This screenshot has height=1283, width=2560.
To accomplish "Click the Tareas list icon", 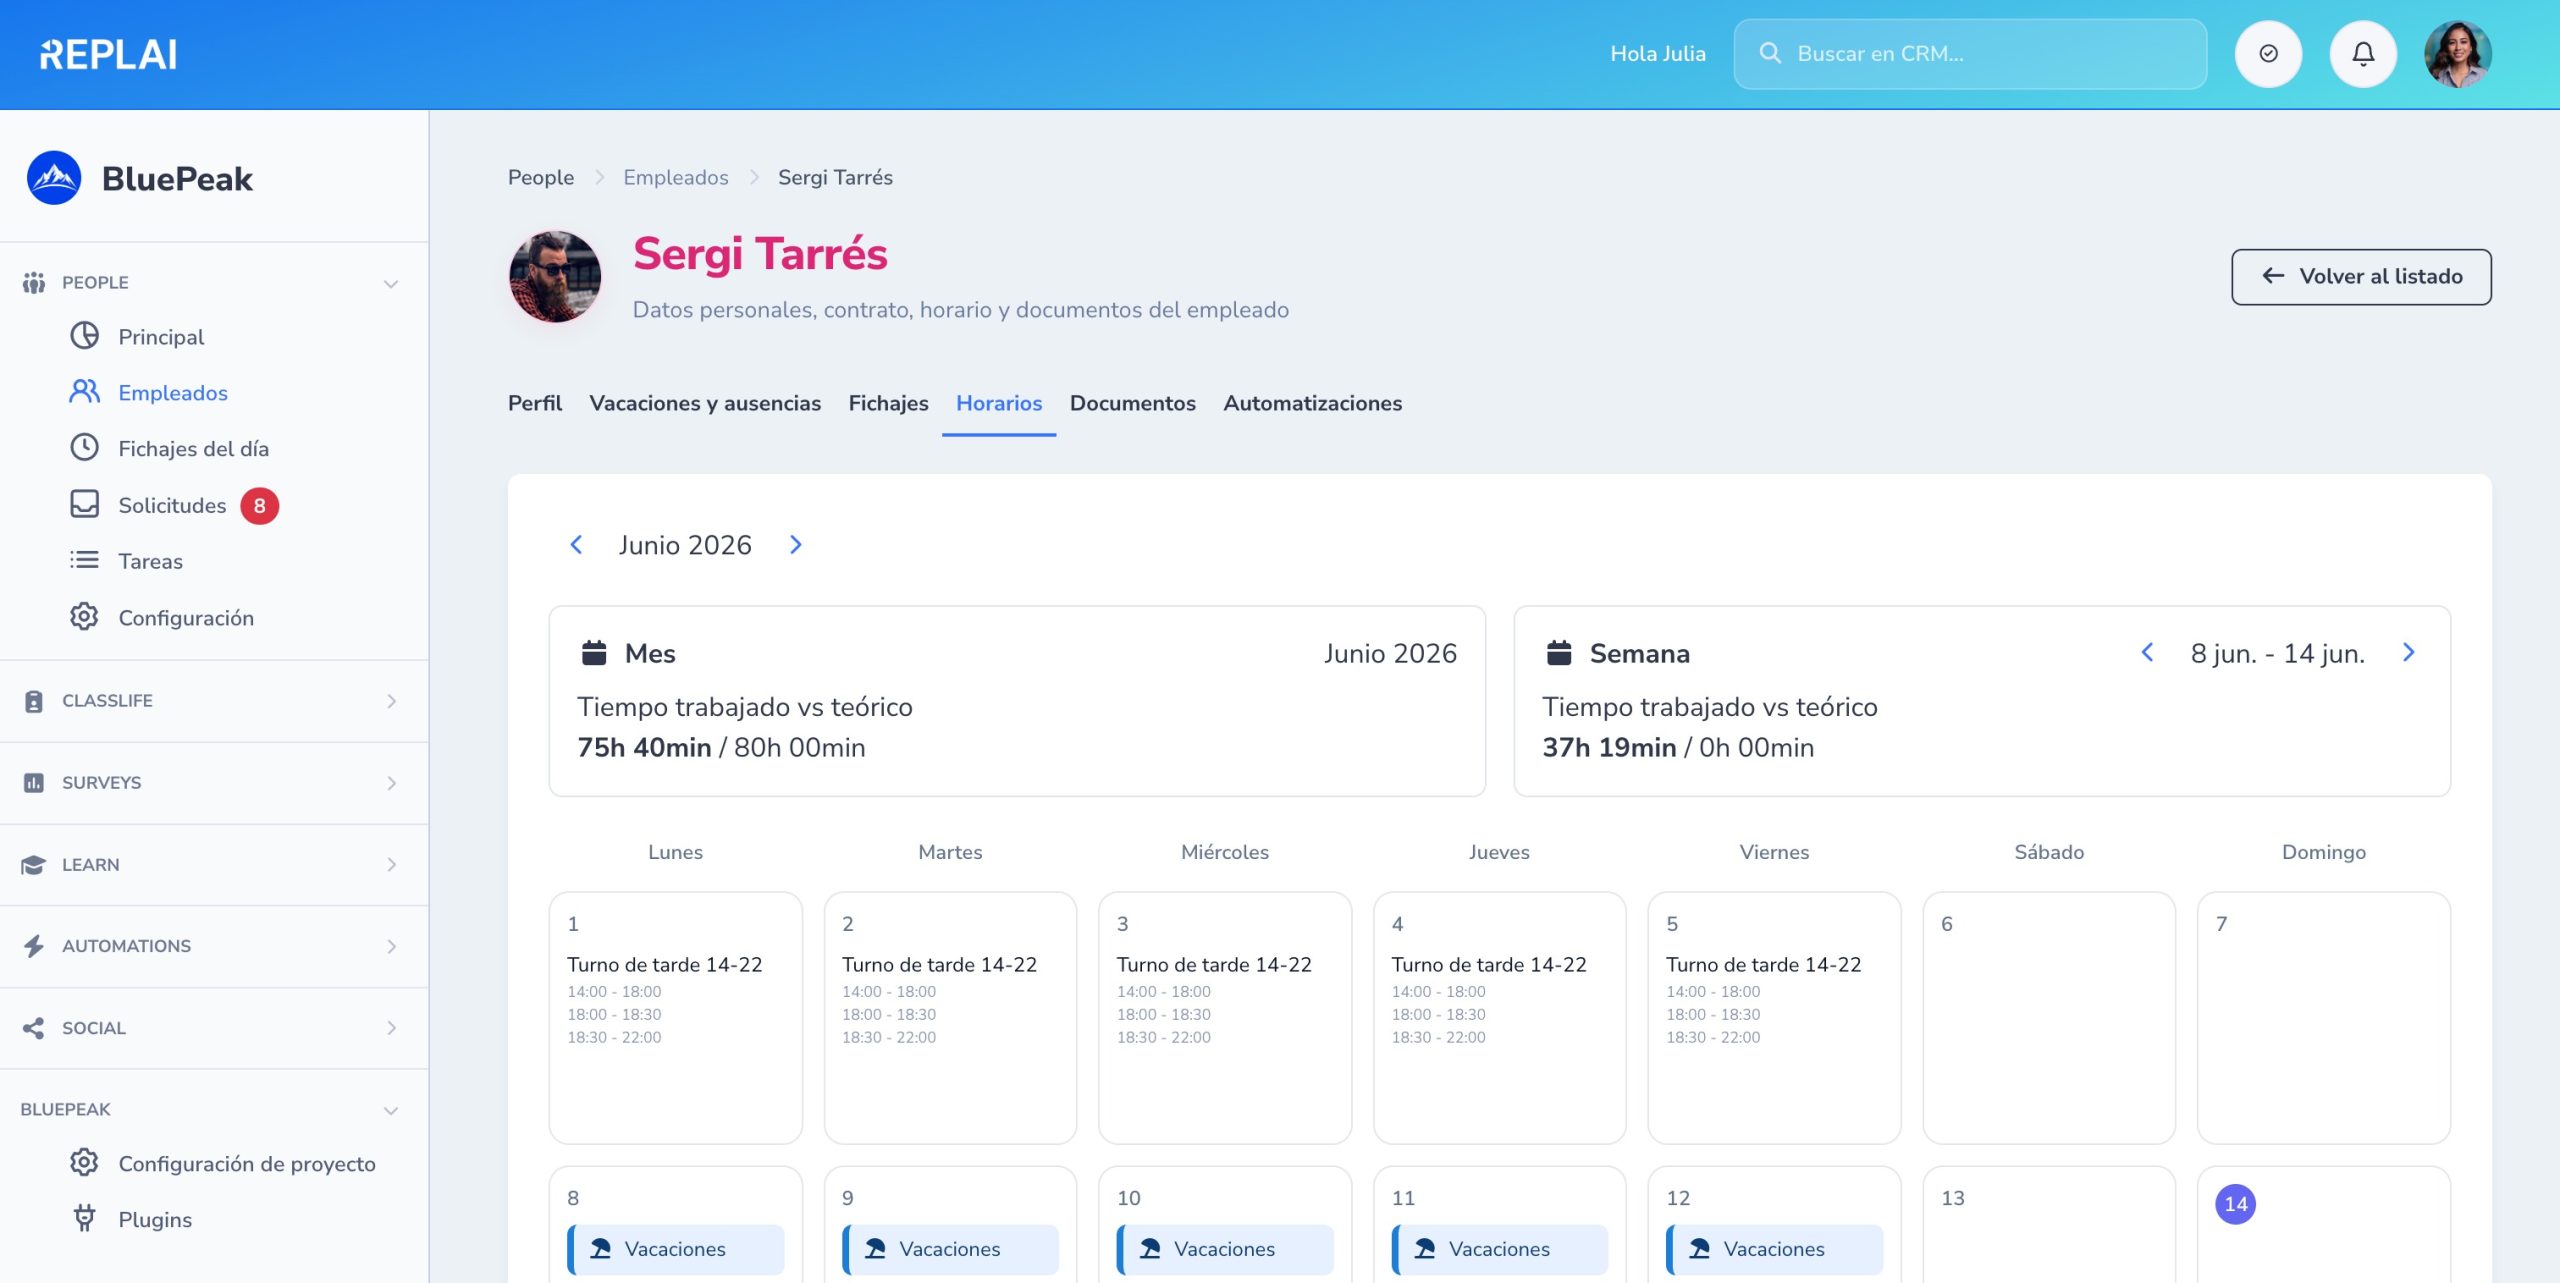I will pyautogui.click(x=84, y=560).
